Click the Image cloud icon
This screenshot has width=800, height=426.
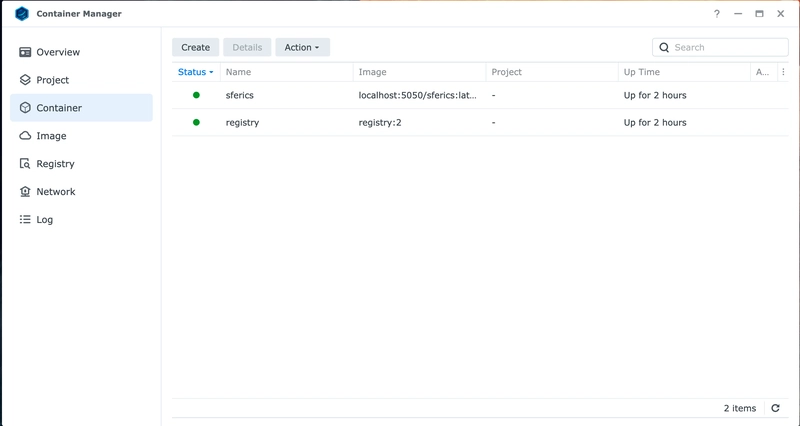[x=25, y=136]
